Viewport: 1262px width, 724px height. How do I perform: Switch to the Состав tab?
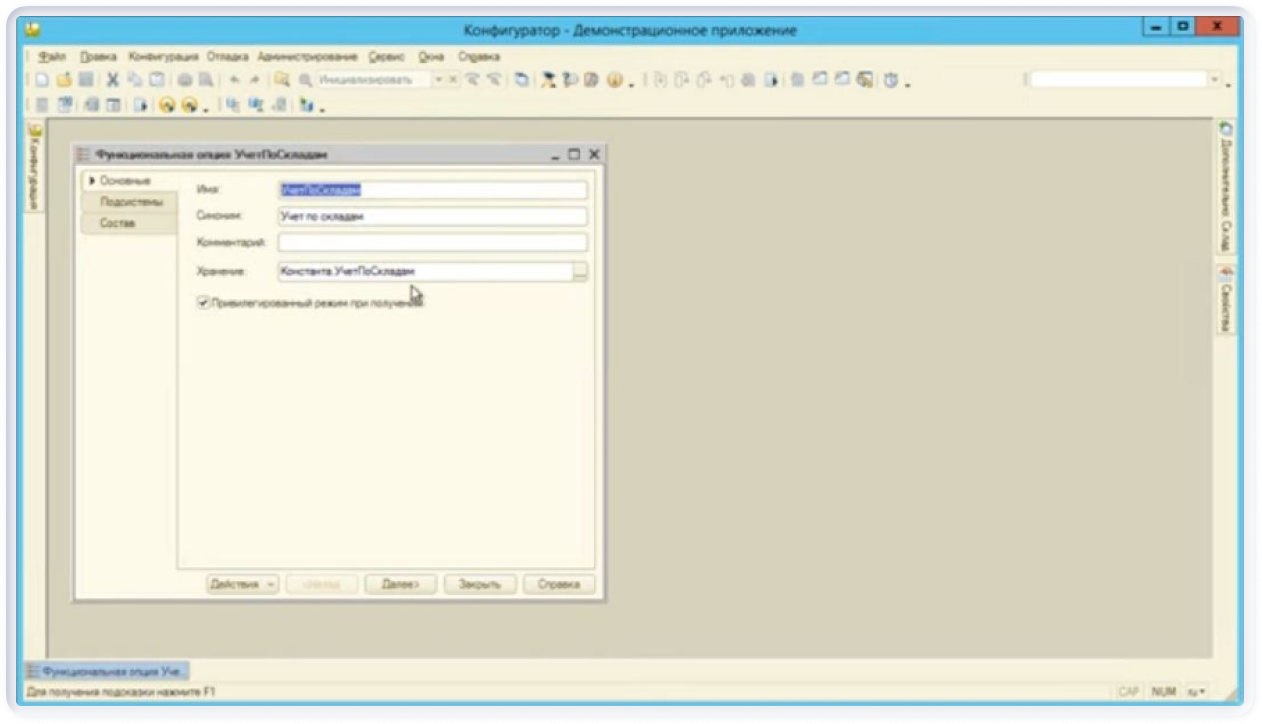[x=118, y=223]
